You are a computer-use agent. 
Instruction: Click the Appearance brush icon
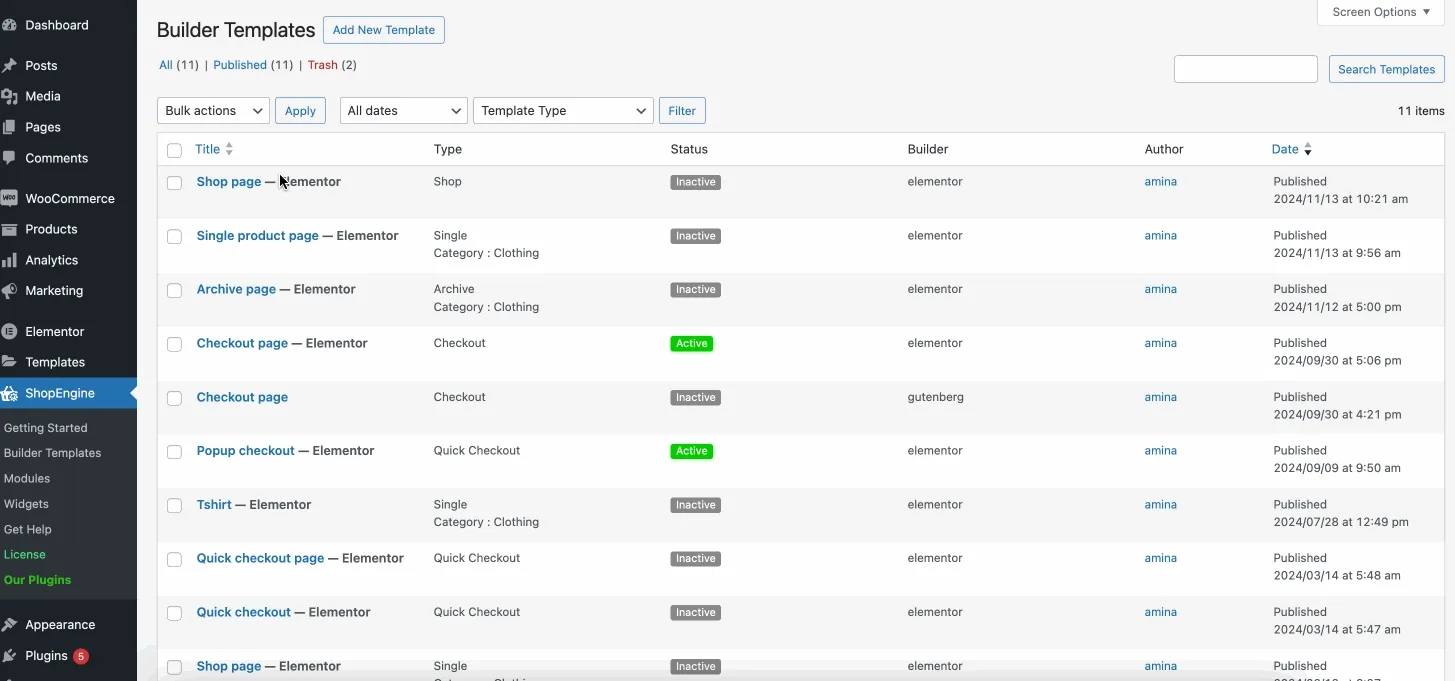click(9, 625)
